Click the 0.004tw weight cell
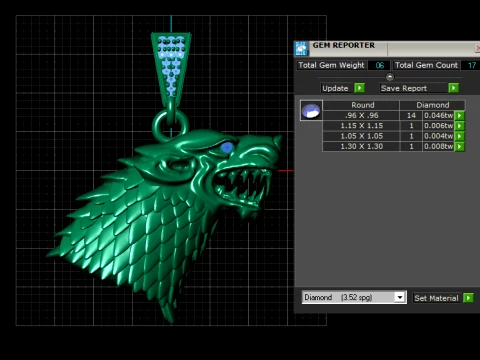 pos(439,136)
